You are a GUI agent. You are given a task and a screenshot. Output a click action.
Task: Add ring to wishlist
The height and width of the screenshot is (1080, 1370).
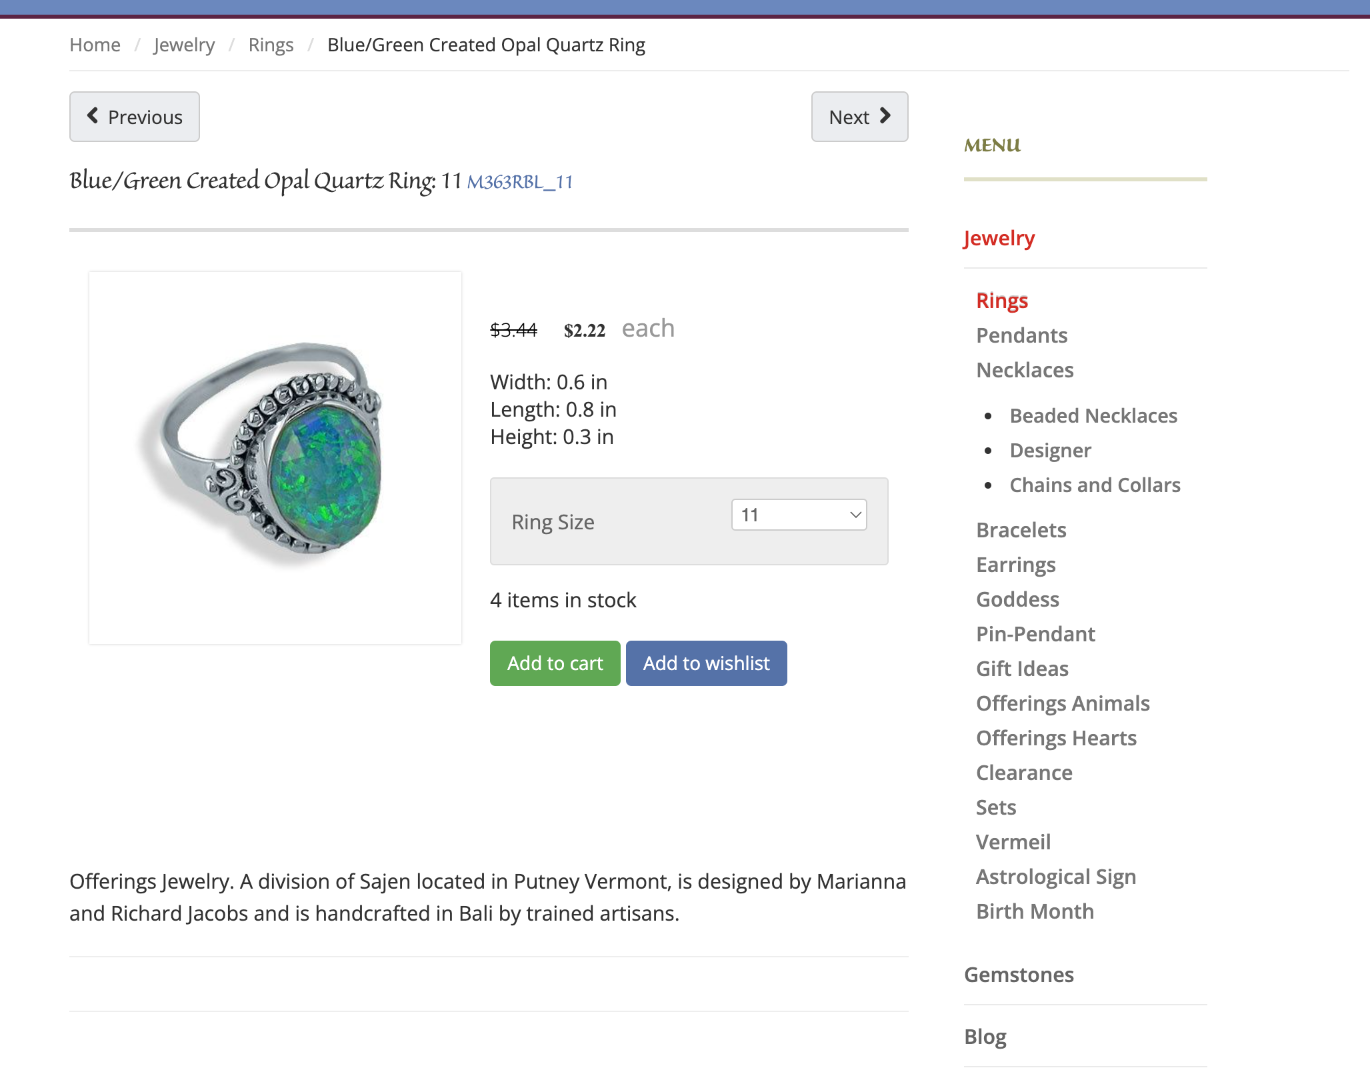point(706,663)
